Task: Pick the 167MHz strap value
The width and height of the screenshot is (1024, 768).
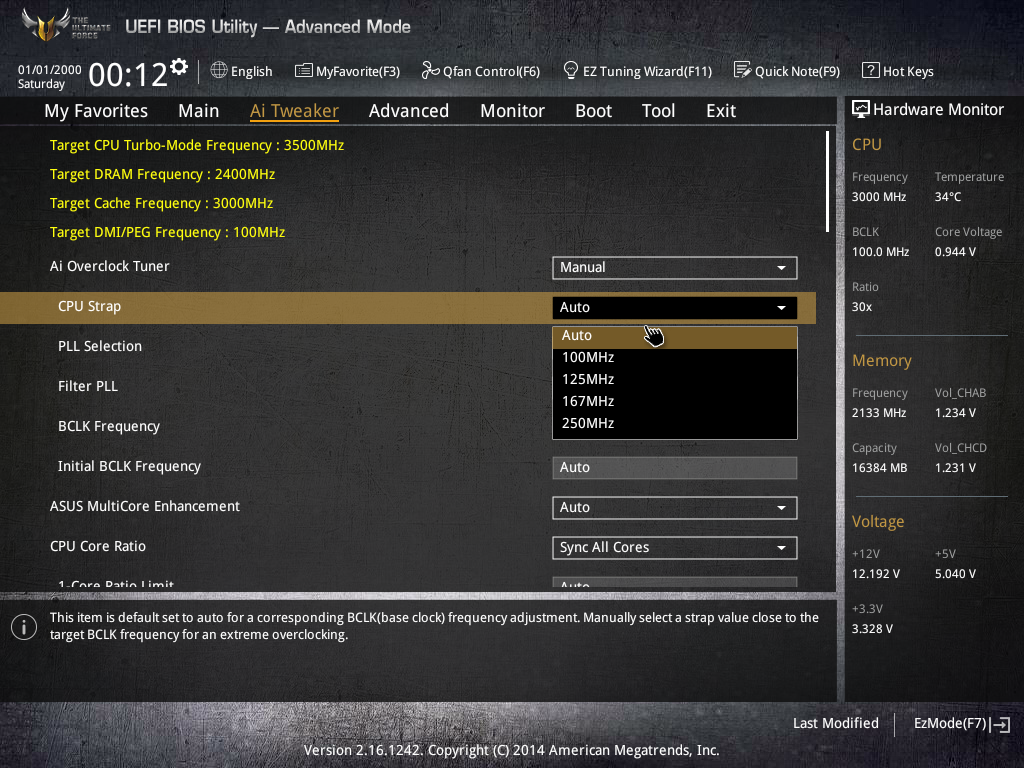Action: click(675, 402)
